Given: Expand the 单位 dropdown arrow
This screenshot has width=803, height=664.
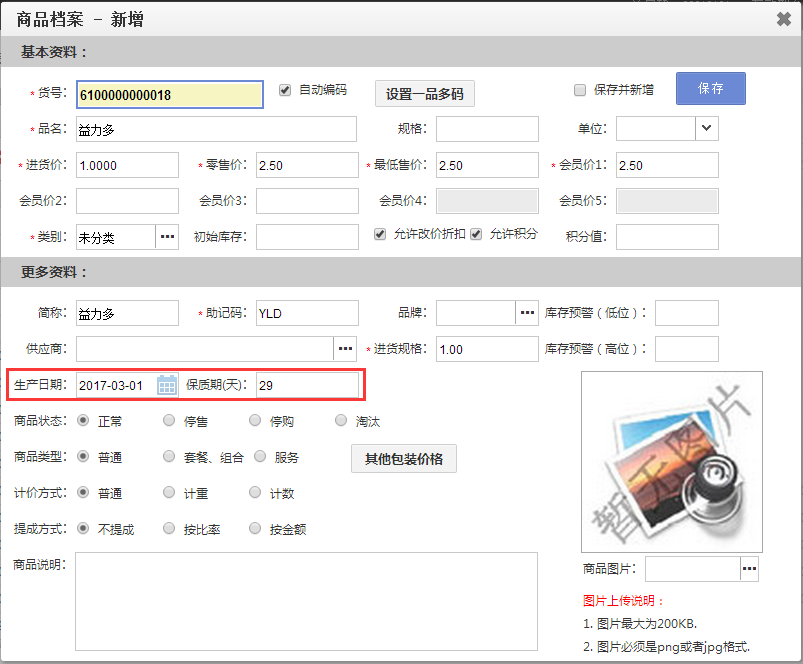Looking at the screenshot, I should tap(707, 128).
